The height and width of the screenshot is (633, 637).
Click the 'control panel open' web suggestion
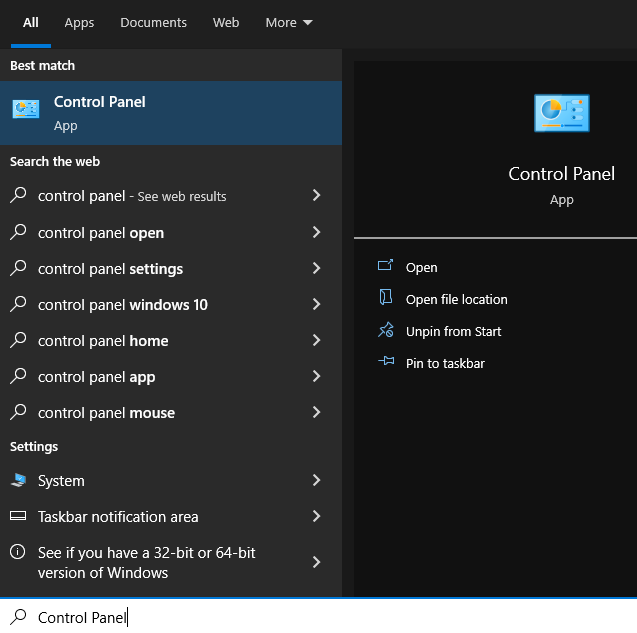171,232
